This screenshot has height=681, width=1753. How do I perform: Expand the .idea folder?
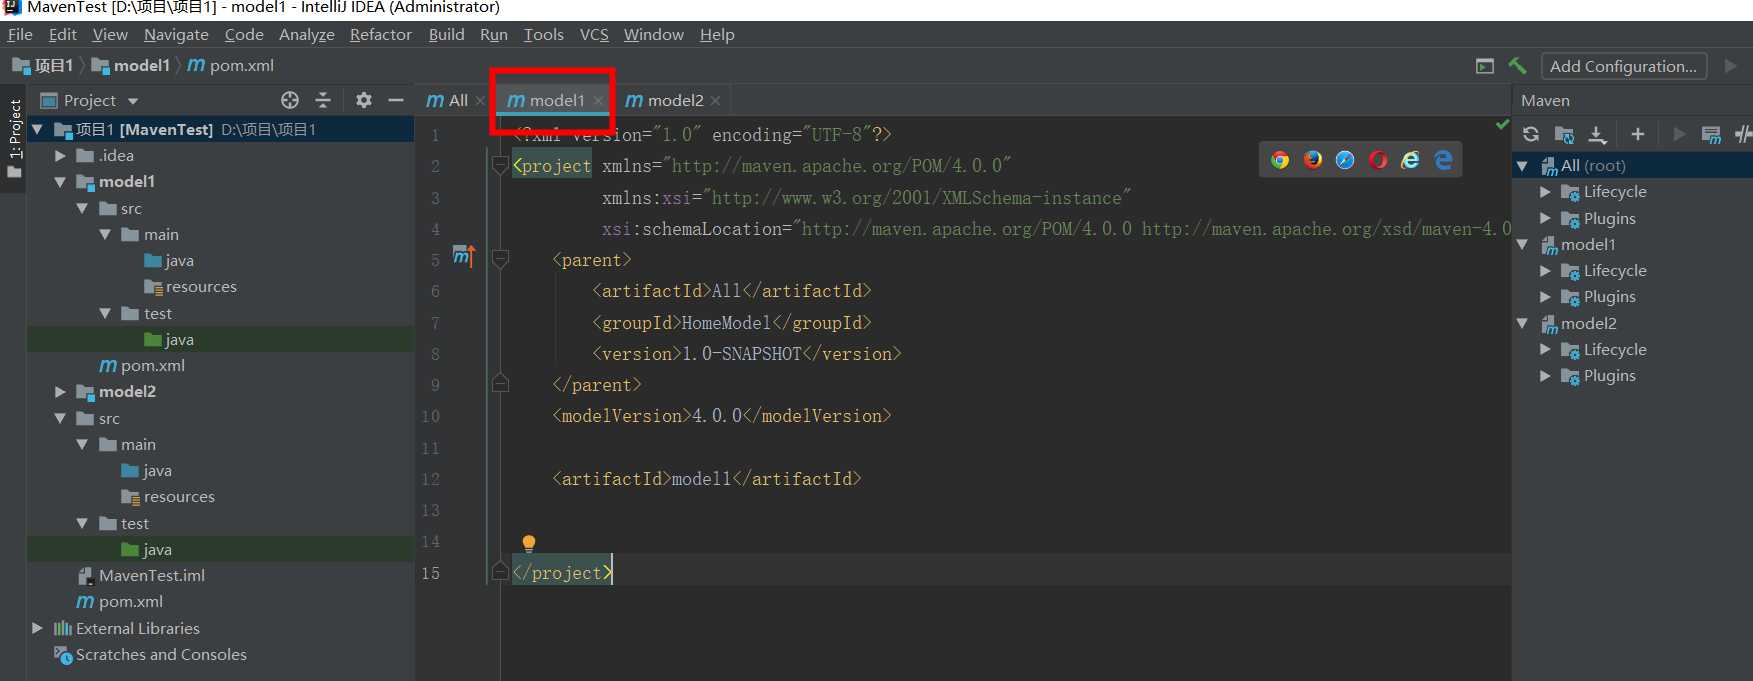(60, 156)
